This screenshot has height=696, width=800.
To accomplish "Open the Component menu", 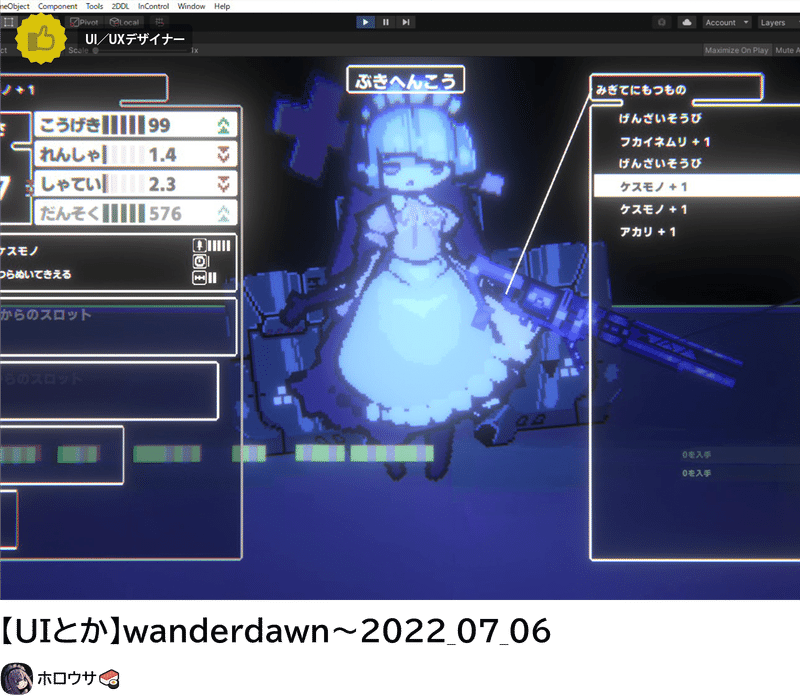I will [58, 6].
